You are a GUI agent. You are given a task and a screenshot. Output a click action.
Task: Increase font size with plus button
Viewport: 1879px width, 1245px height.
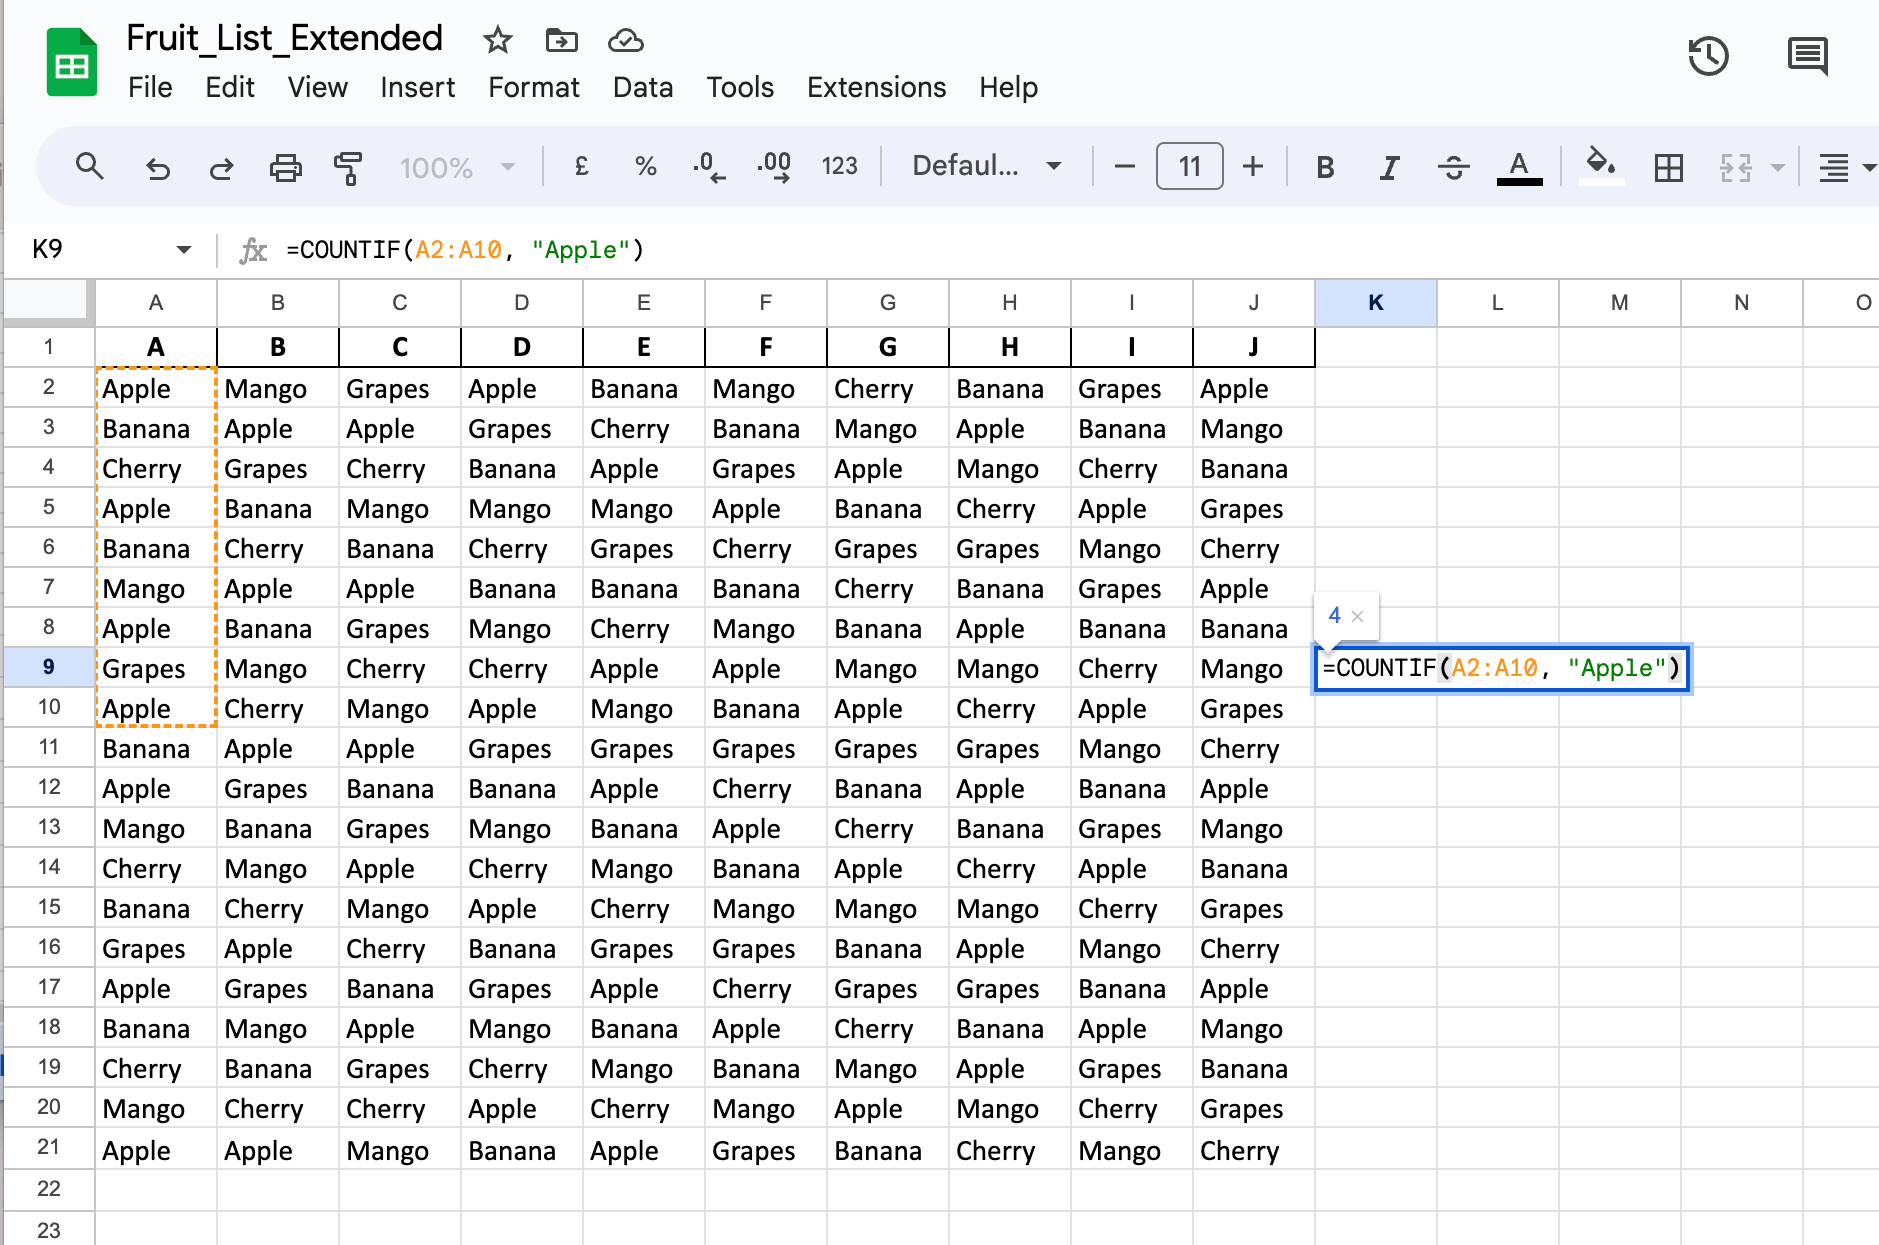[1253, 167]
